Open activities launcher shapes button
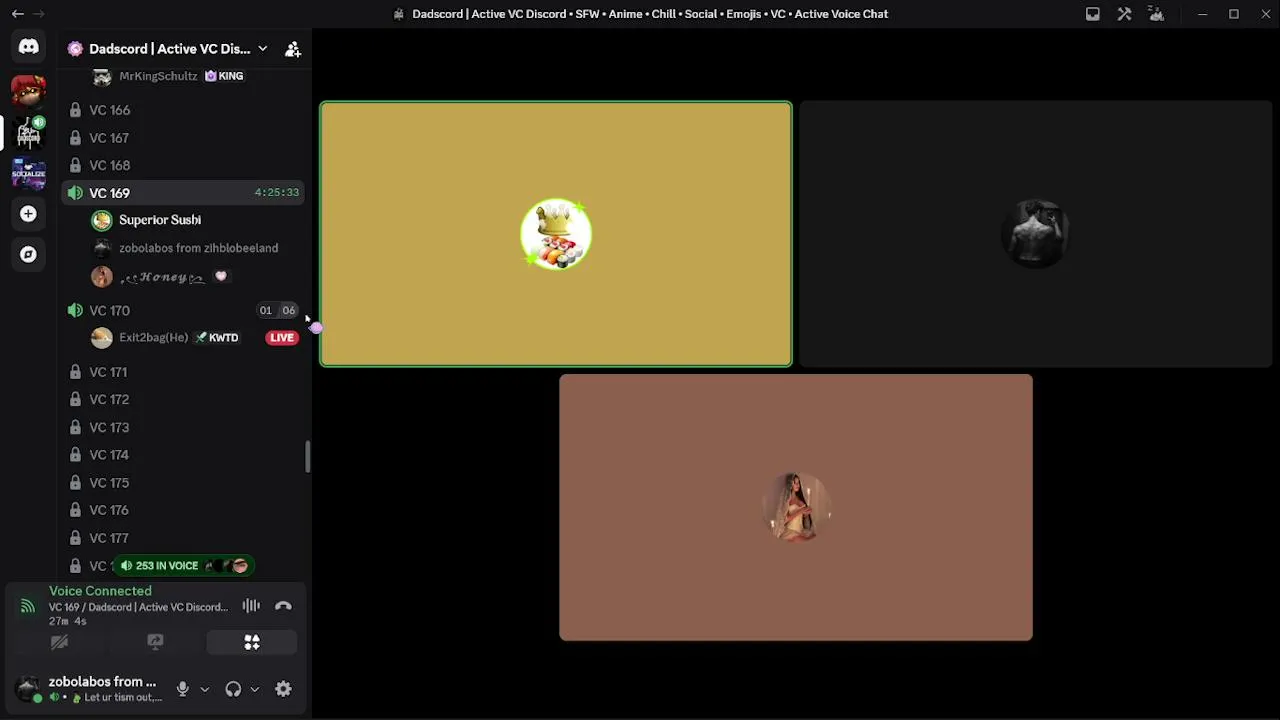Screen dimensions: 1280x720 252,642
